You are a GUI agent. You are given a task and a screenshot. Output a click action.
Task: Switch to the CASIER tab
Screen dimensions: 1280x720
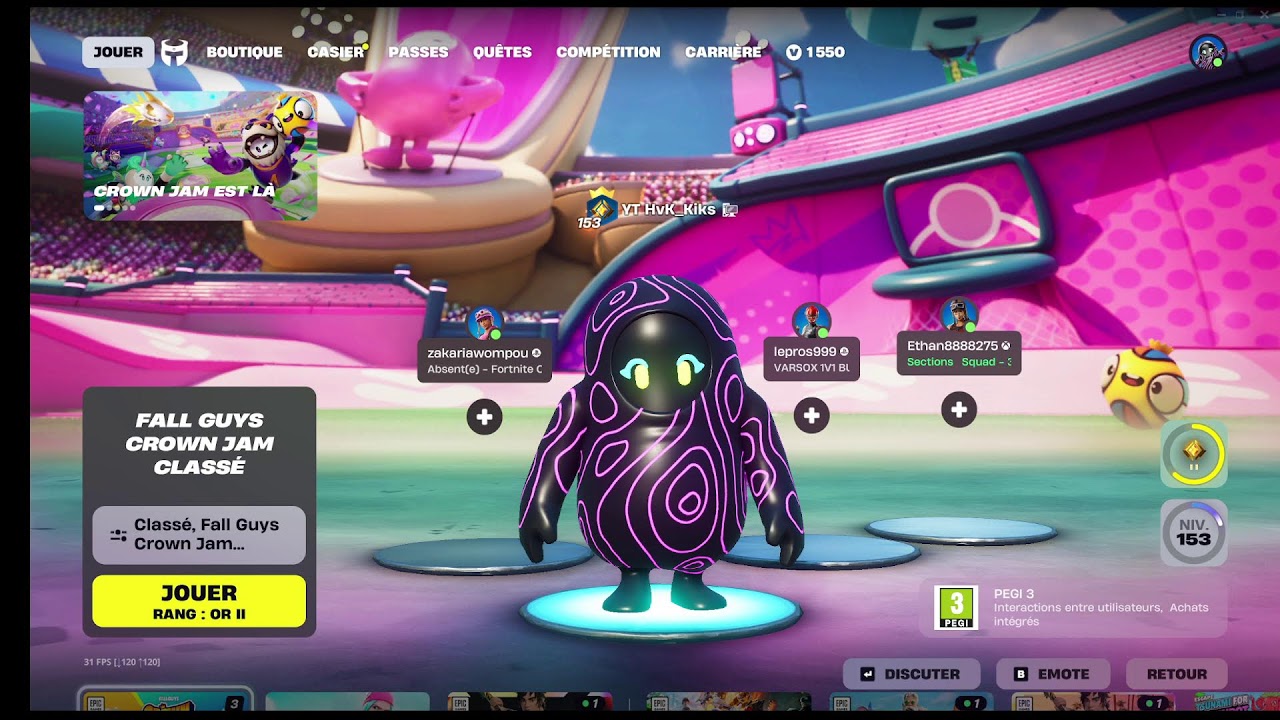335,52
